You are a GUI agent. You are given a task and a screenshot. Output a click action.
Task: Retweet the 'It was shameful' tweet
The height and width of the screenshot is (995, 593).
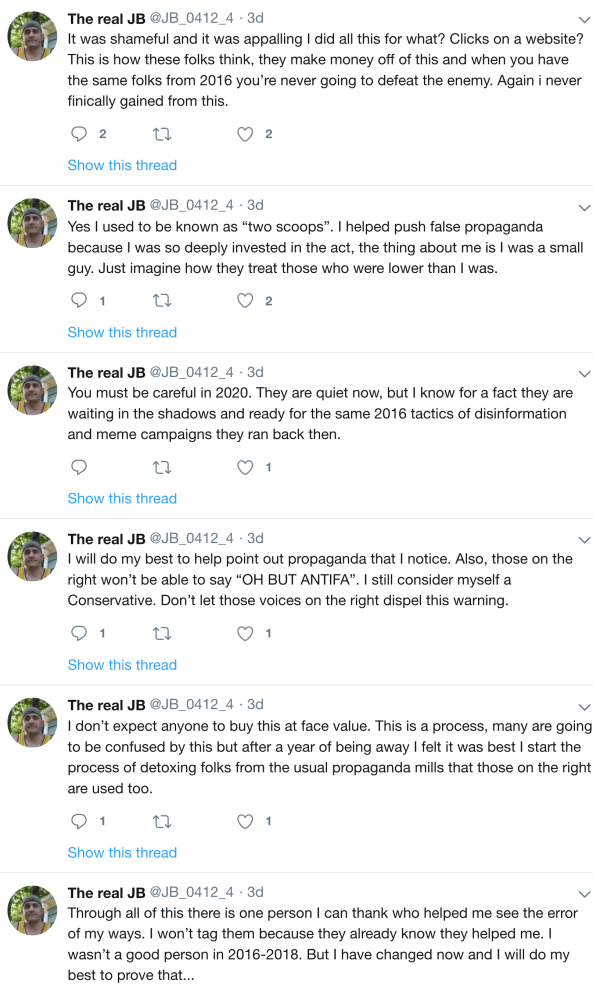[163, 134]
